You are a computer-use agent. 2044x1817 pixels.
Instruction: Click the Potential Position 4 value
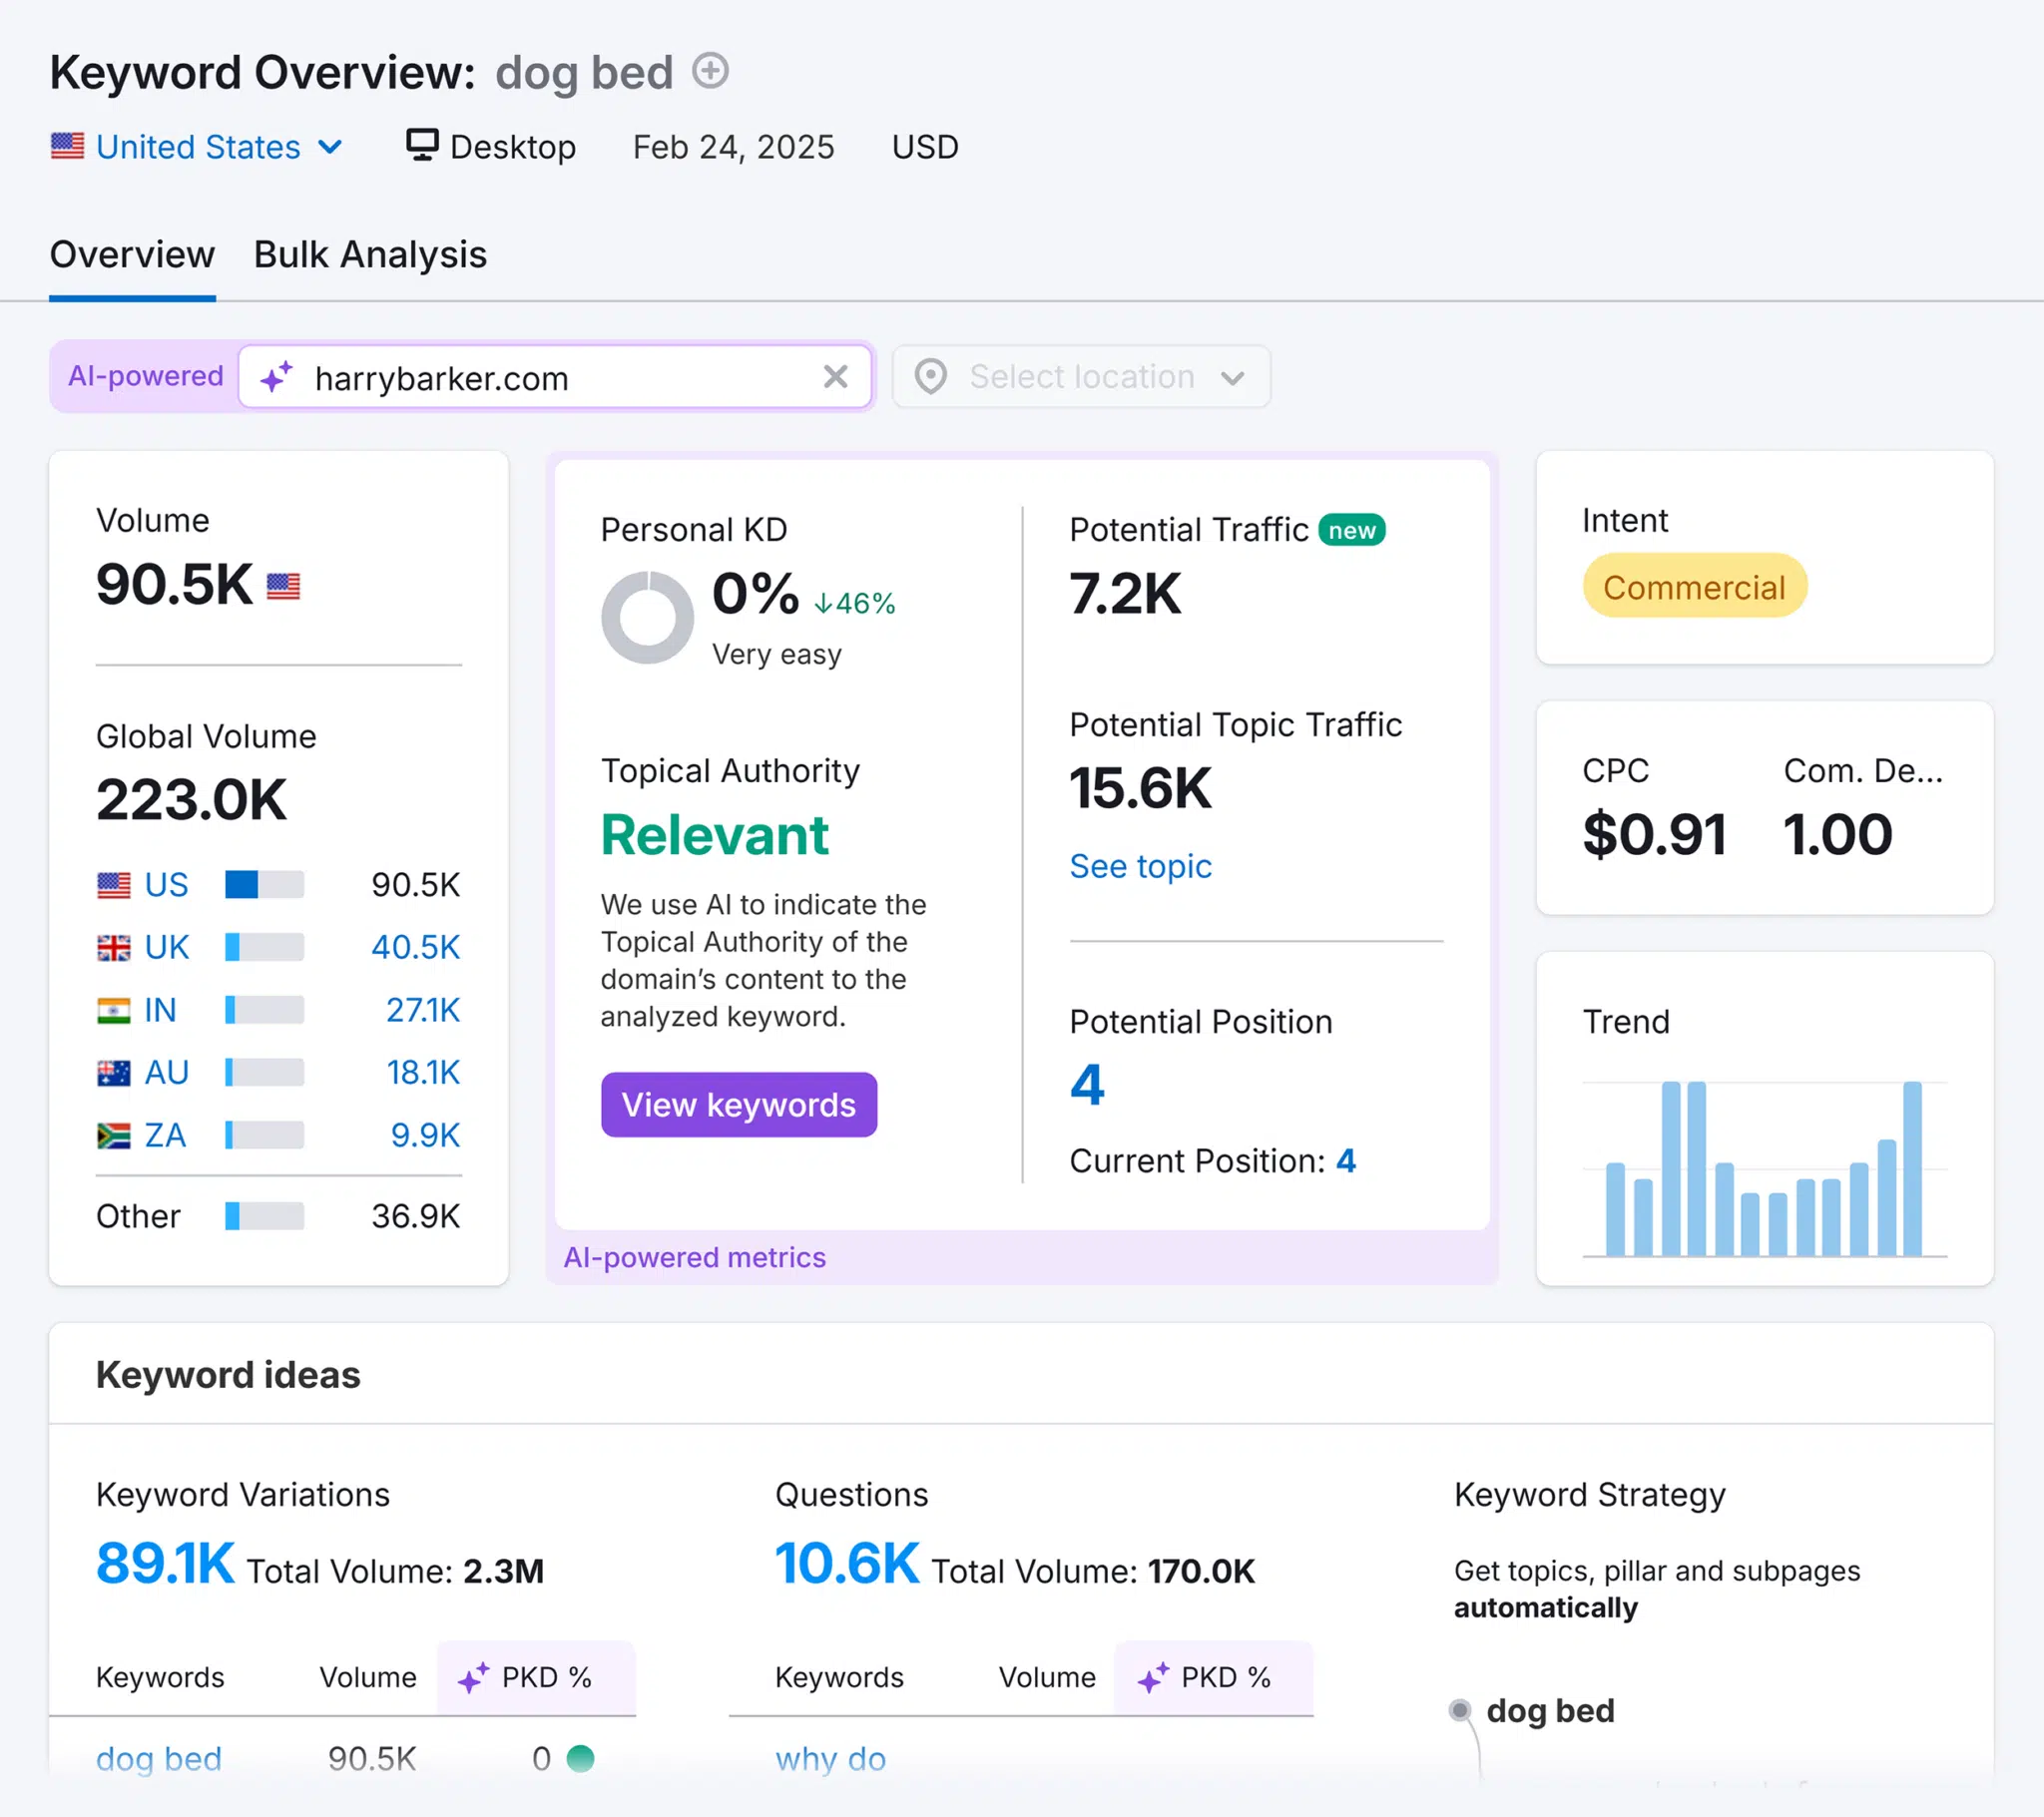1087,1084
